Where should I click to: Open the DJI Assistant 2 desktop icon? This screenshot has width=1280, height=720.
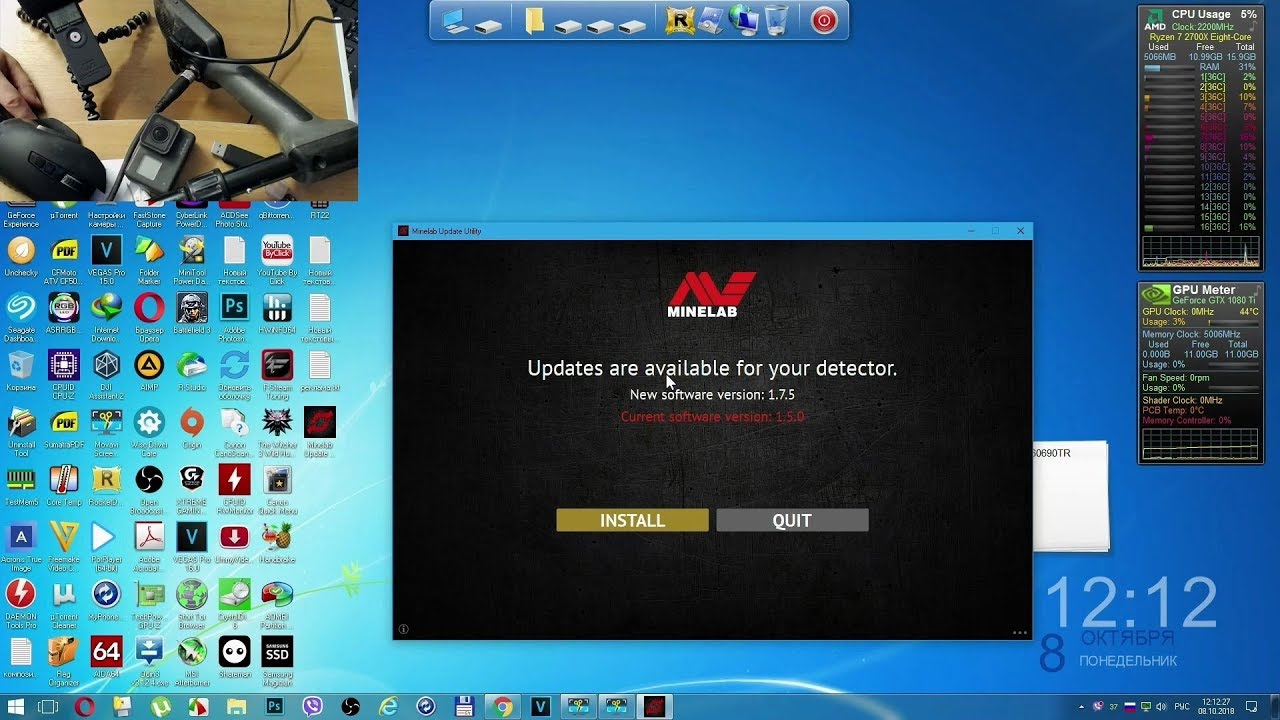[x=106, y=372]
